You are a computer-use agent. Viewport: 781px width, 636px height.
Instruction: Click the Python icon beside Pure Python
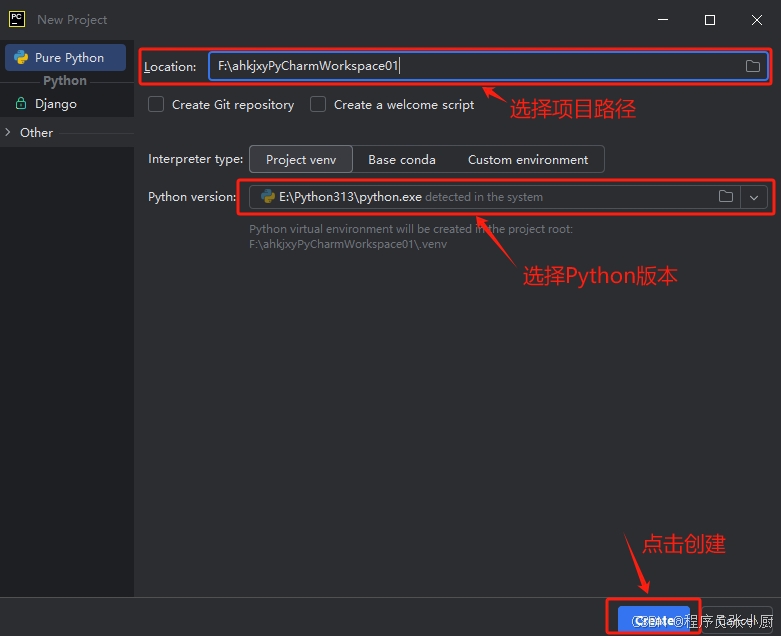pyautogui.click(x=21, y=58)
